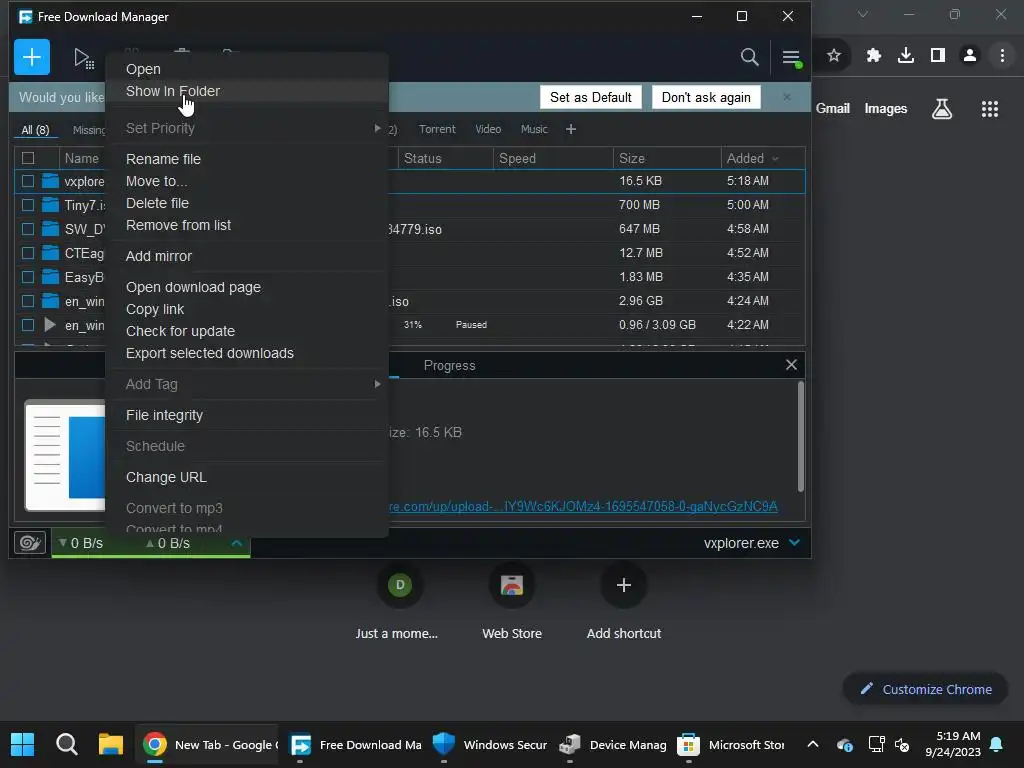Click Customize Chrome button
This screenshot has height=768, width=1024.
[x=925, y=689]
